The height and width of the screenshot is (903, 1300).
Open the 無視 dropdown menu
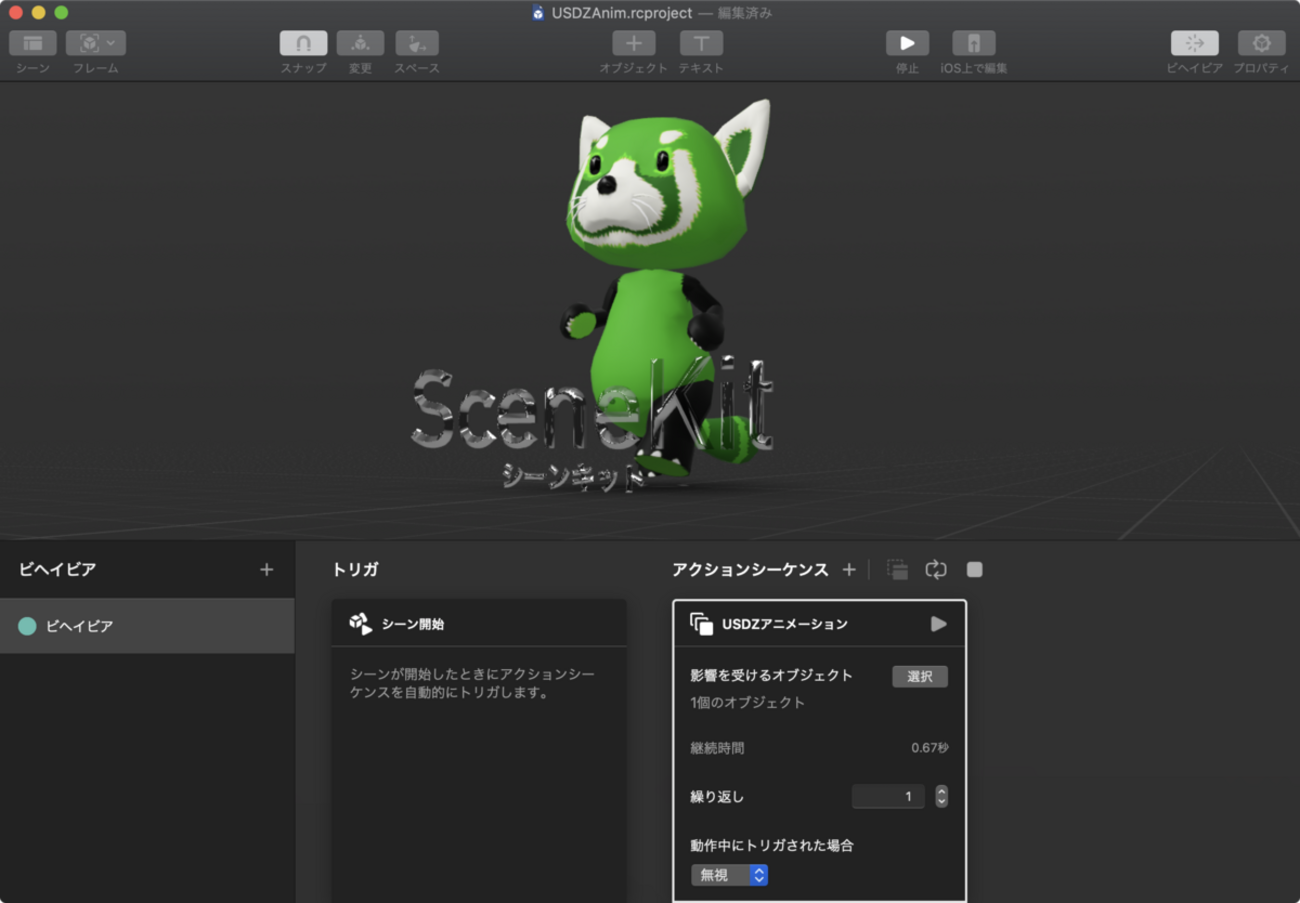729,875
